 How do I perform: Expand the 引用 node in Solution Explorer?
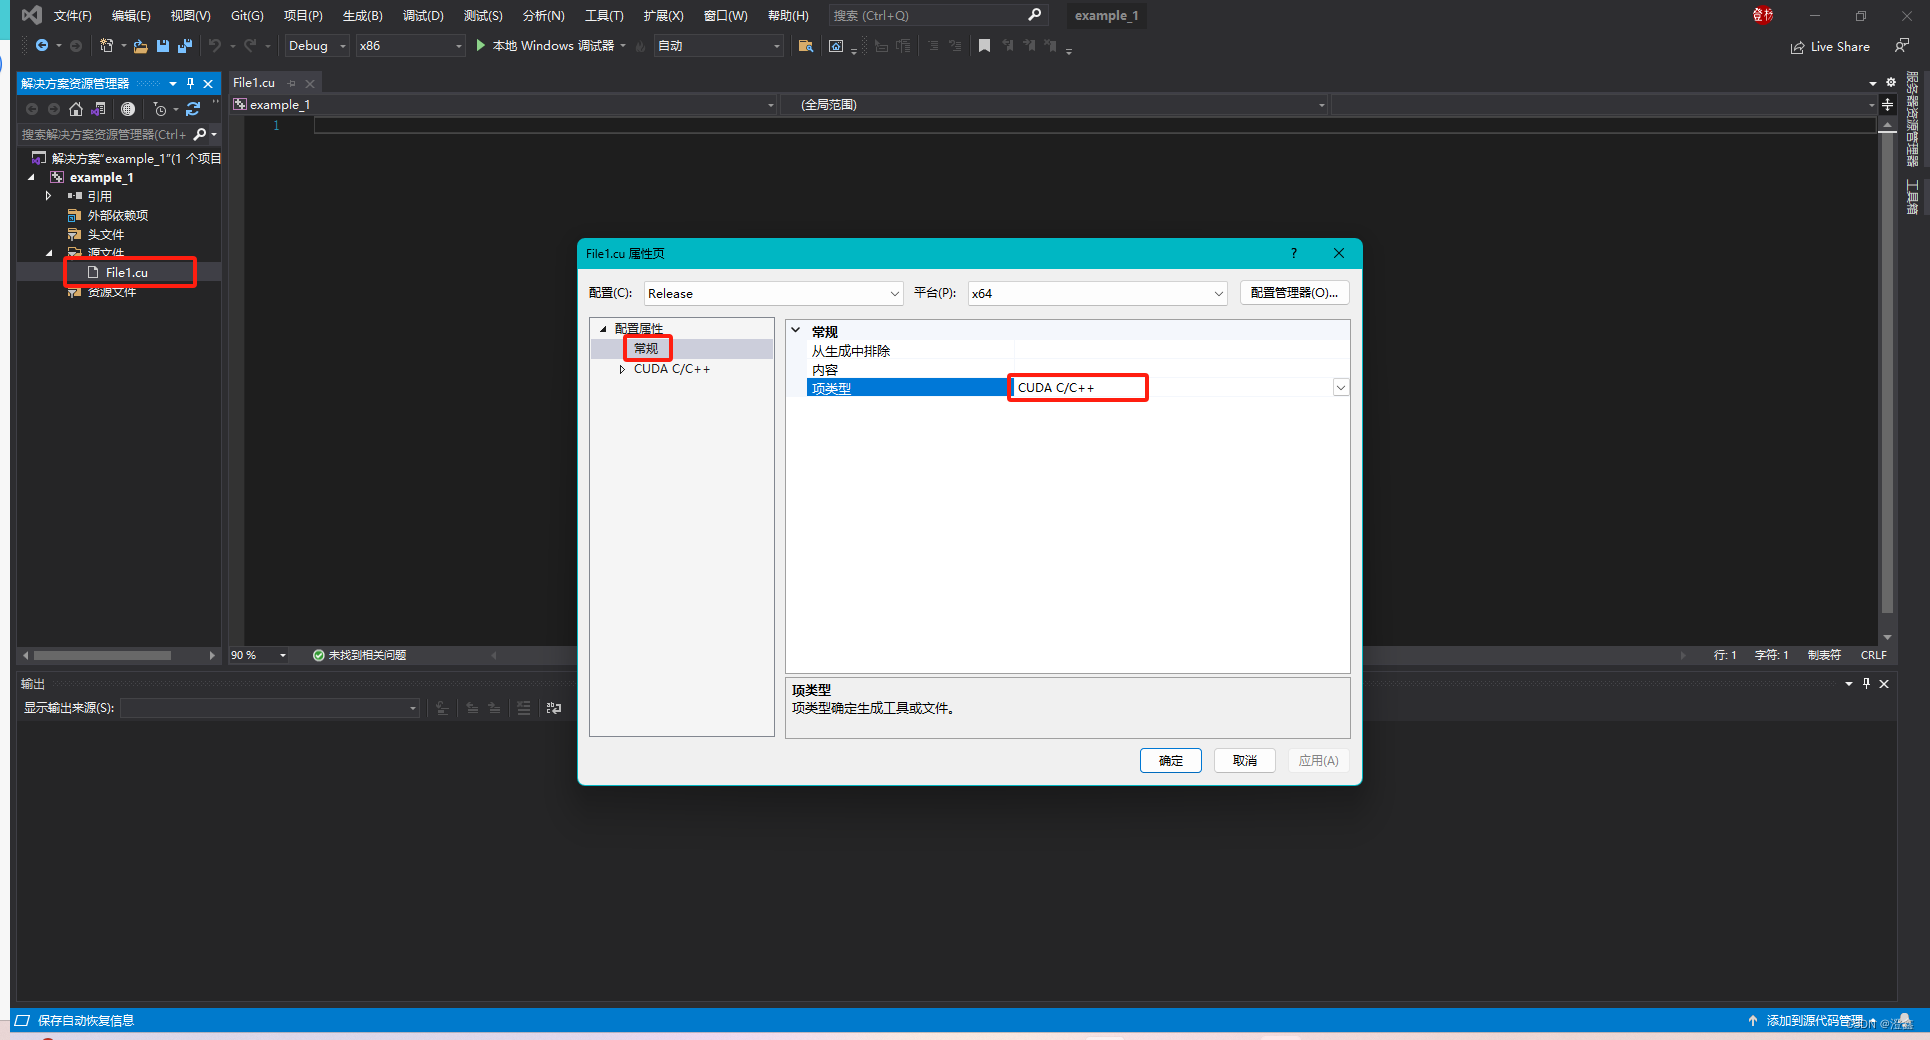48,196
